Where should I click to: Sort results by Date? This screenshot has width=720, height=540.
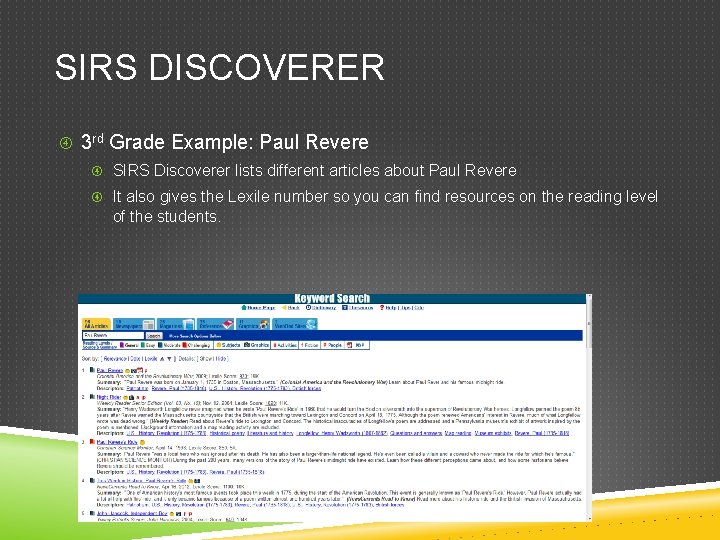click(x=135, y=359)
